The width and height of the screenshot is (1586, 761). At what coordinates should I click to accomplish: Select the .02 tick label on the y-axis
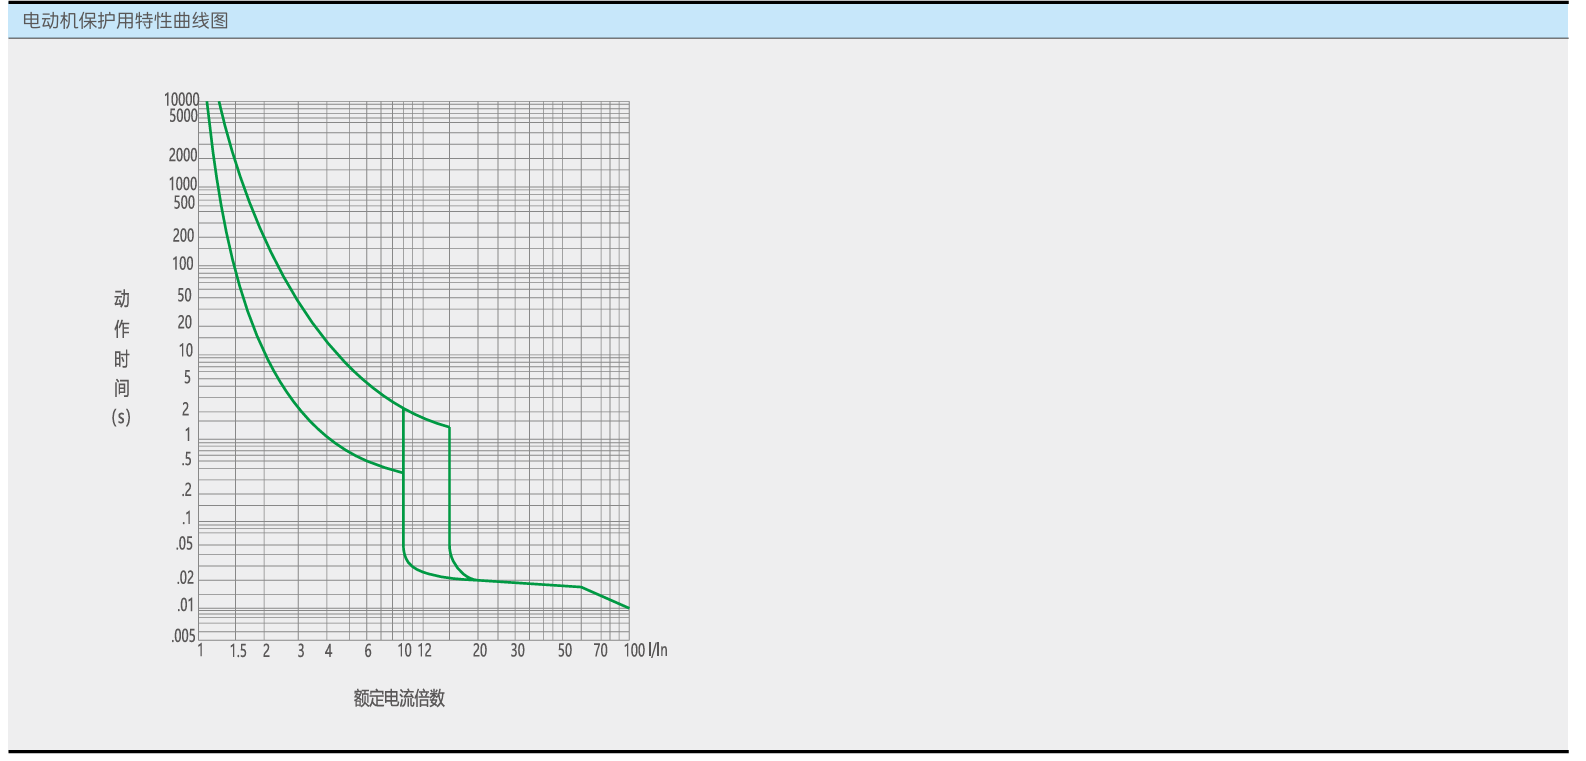point(185,578)
